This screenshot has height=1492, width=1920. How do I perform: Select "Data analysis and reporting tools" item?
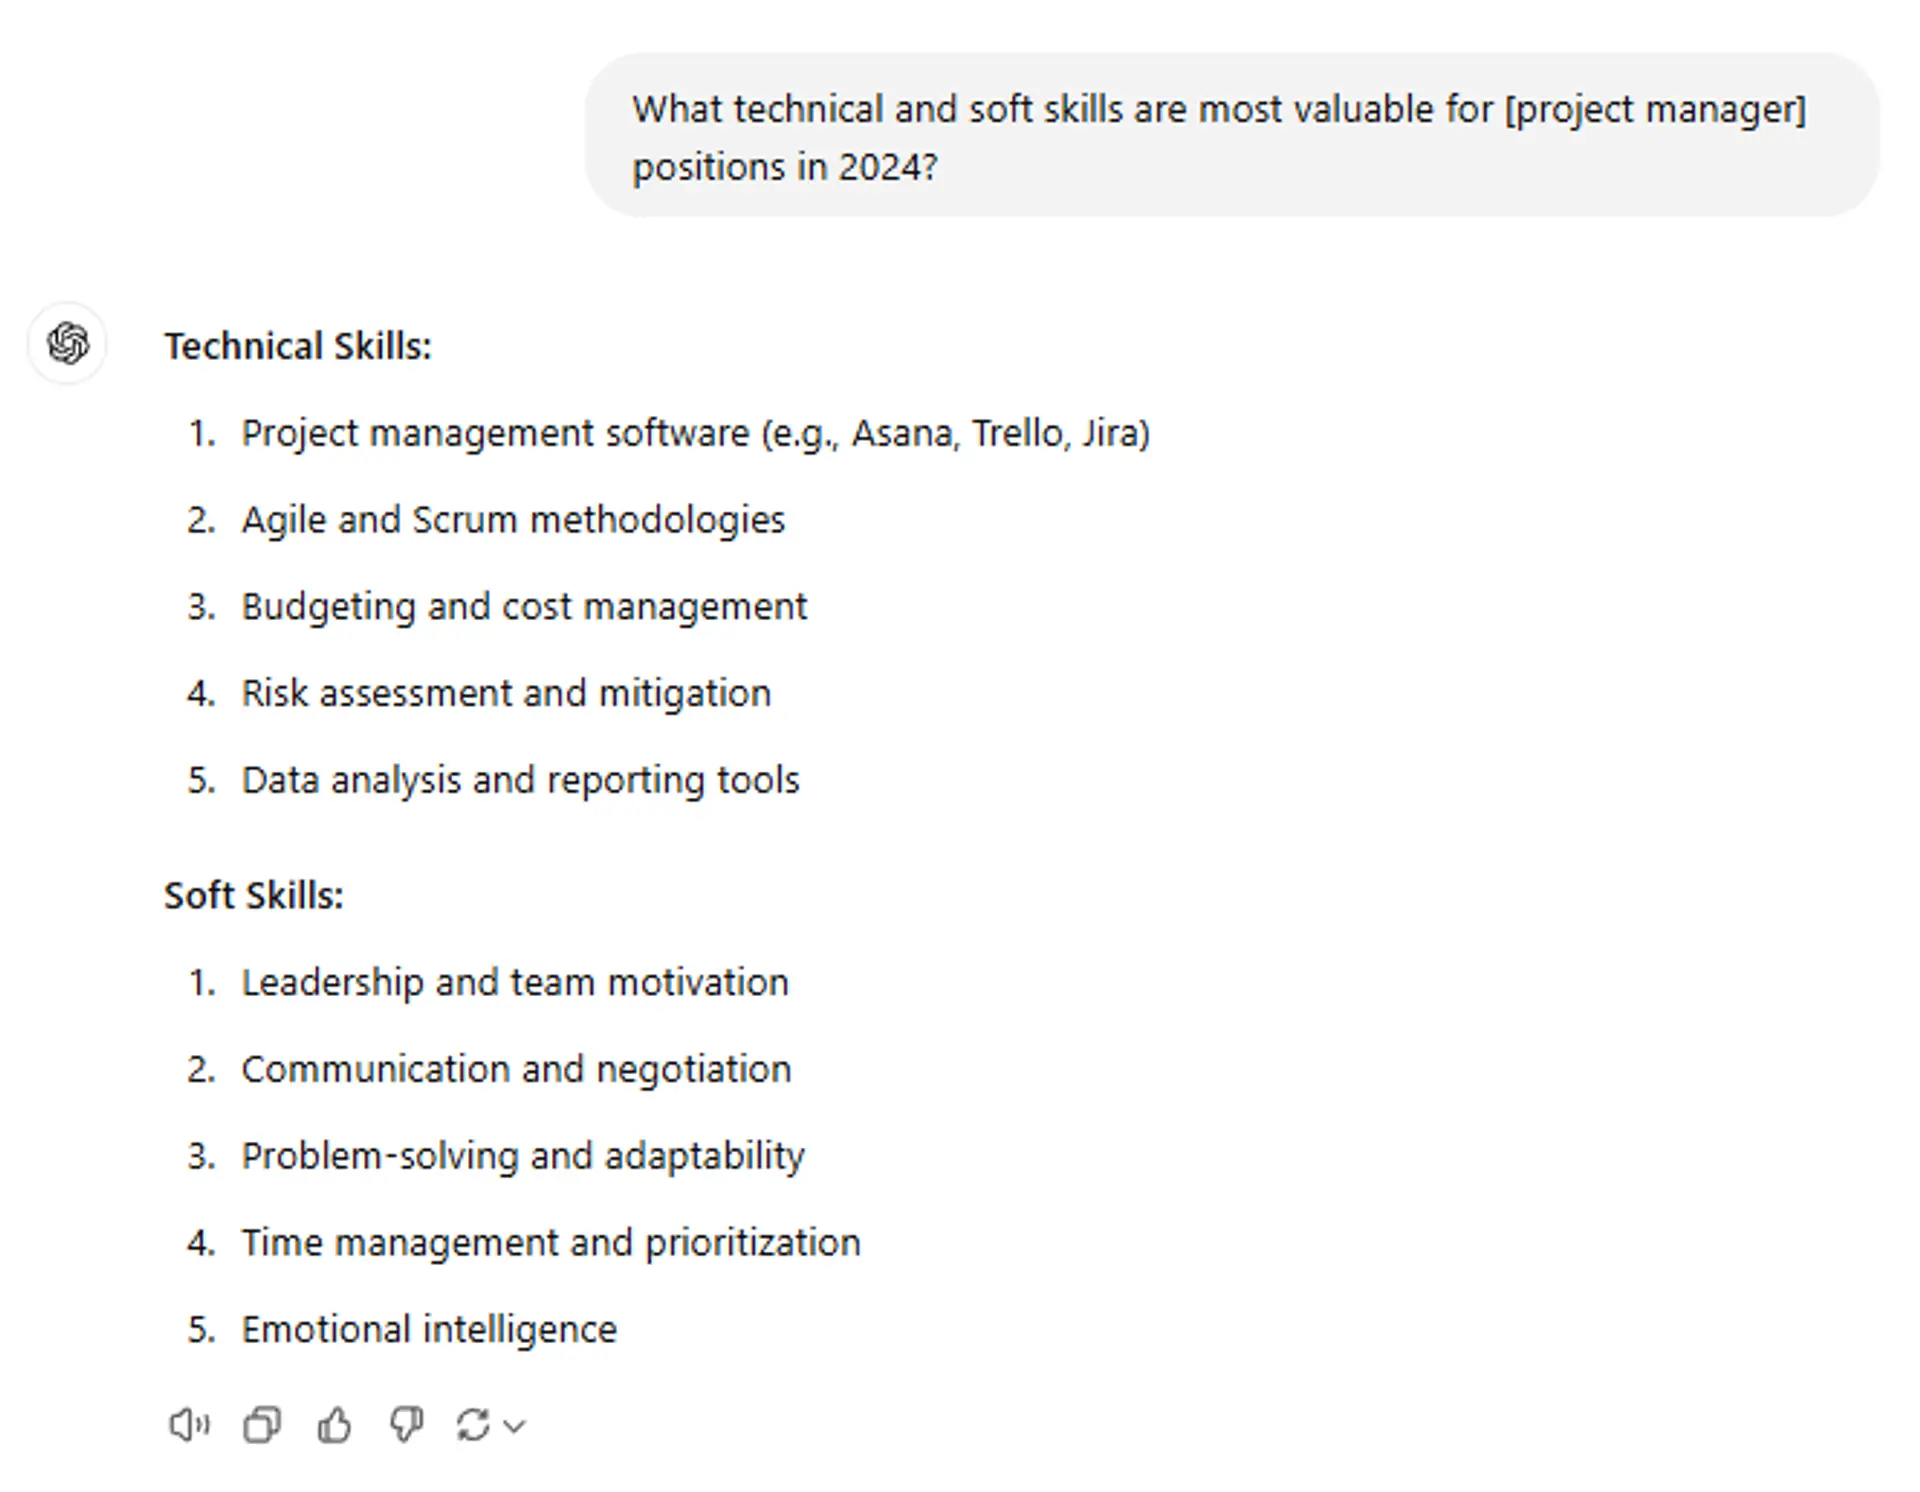(520, 780)
